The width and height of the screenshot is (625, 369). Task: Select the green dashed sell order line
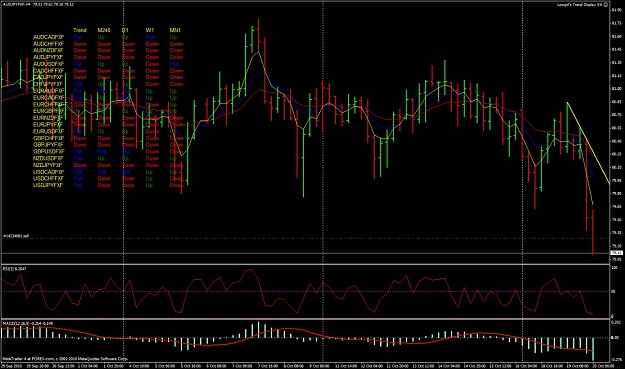coord(305,239)
